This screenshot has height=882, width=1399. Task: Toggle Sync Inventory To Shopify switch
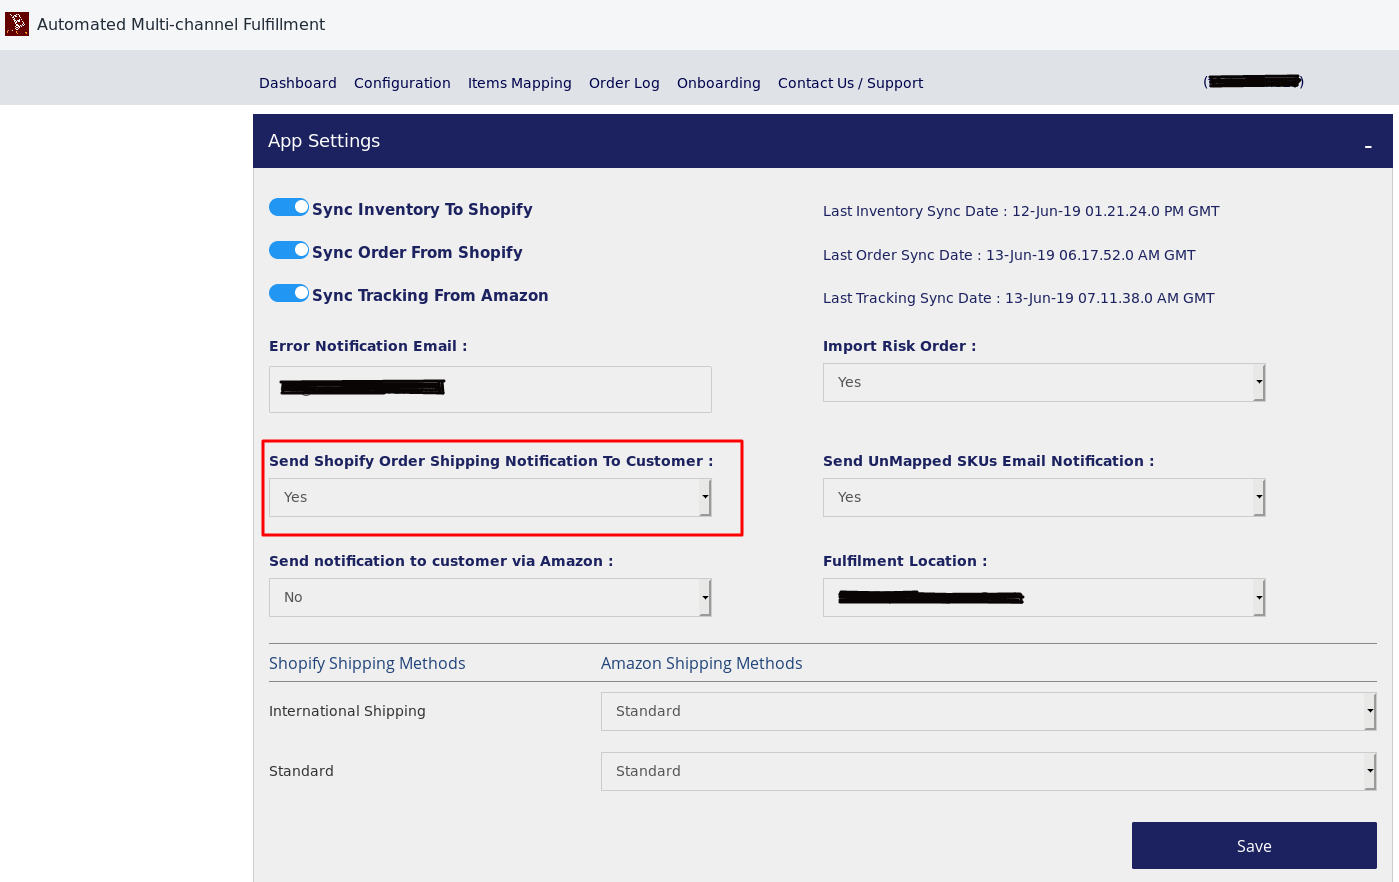[289, 207]
